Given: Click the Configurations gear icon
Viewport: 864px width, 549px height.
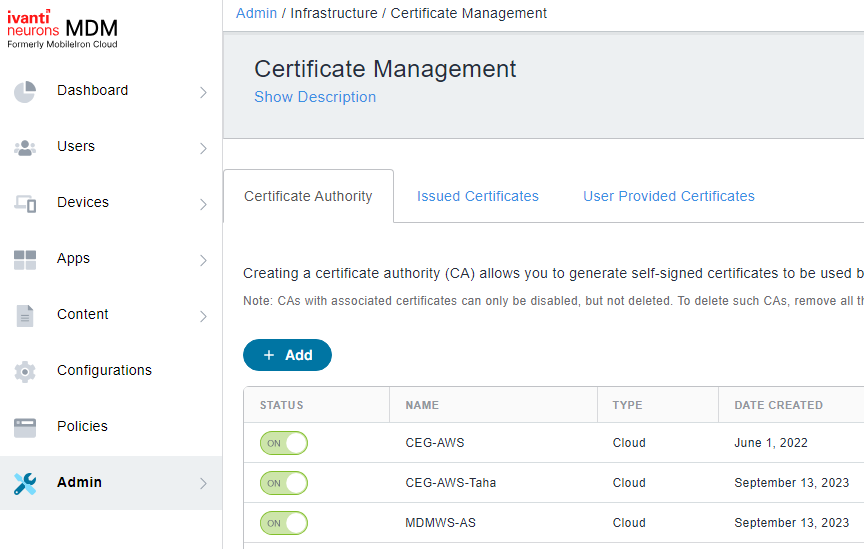Looking at the screenshot, I should [x=25, y=372].
